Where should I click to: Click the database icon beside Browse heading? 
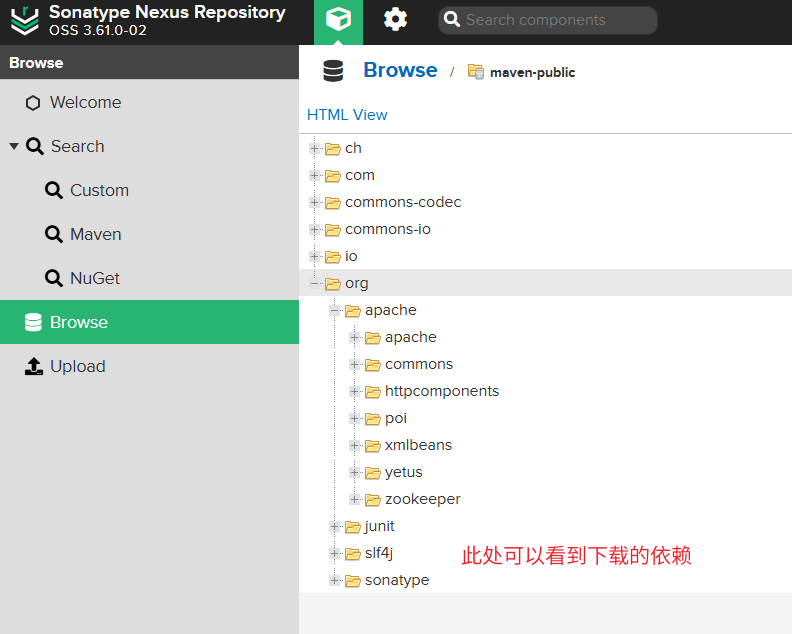tap(333, 71)
